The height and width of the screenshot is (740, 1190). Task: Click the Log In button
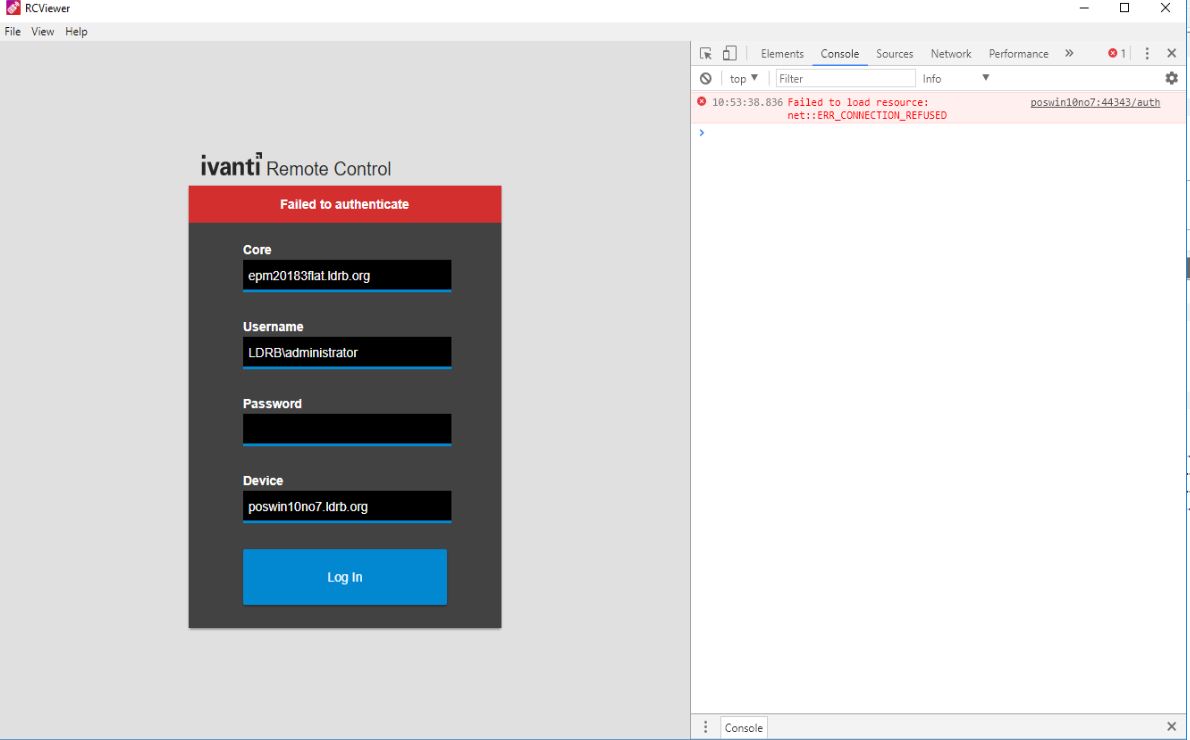[x=344, y=577]
